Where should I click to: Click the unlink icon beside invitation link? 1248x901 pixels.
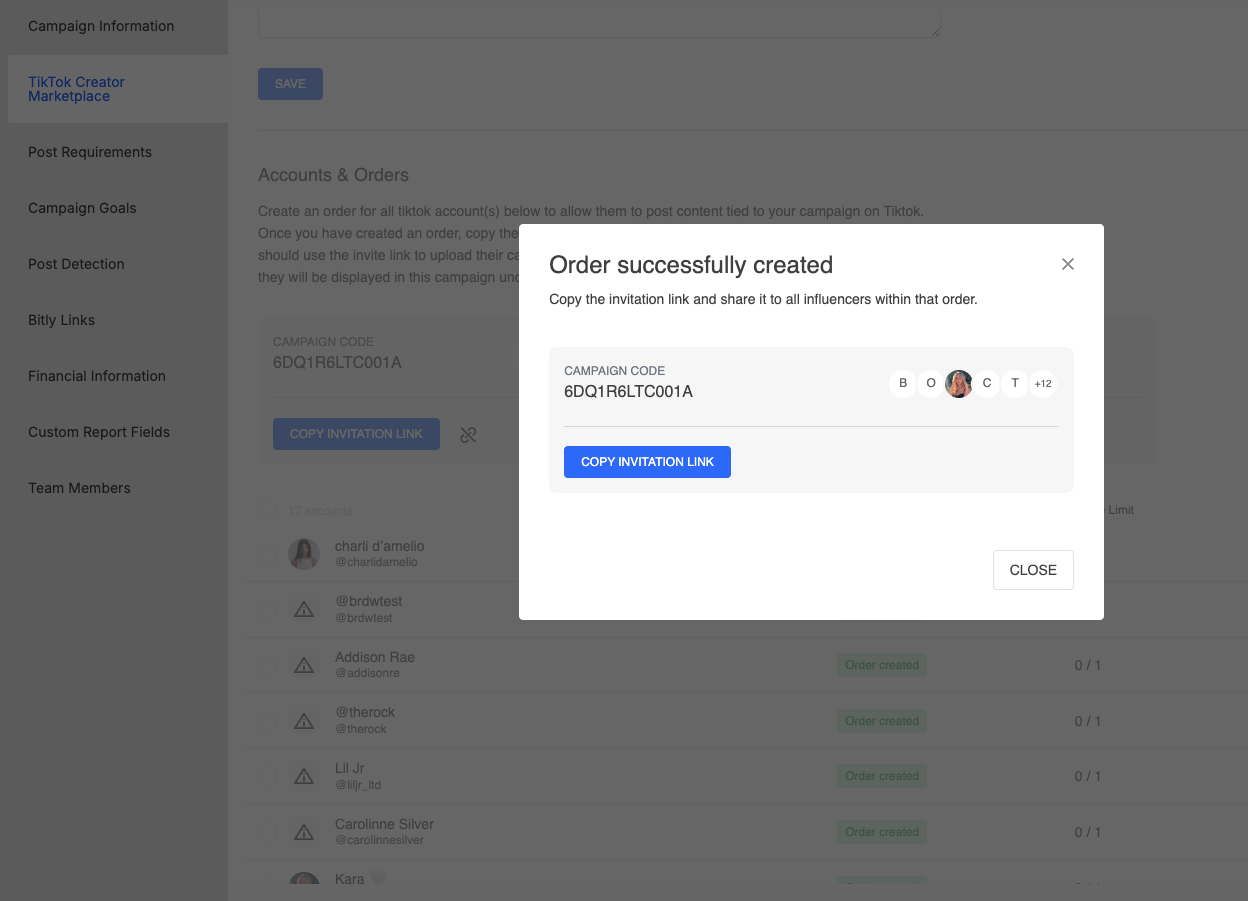[468, 435]
